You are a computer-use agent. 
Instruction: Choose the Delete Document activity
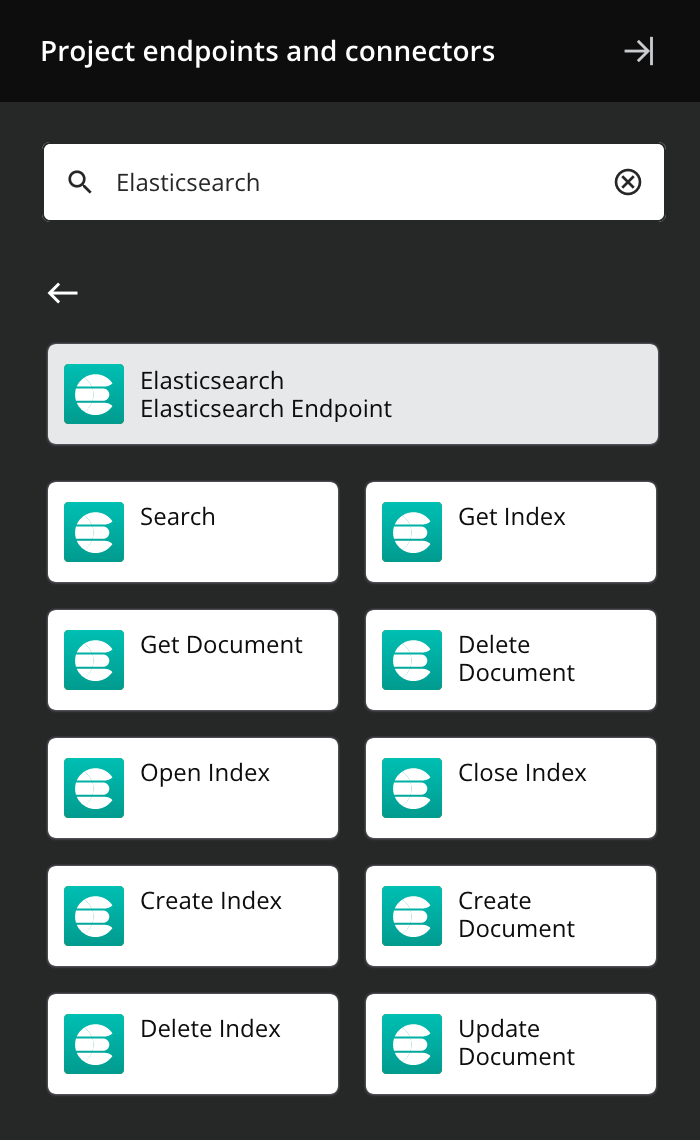click(x=511, y=660)
